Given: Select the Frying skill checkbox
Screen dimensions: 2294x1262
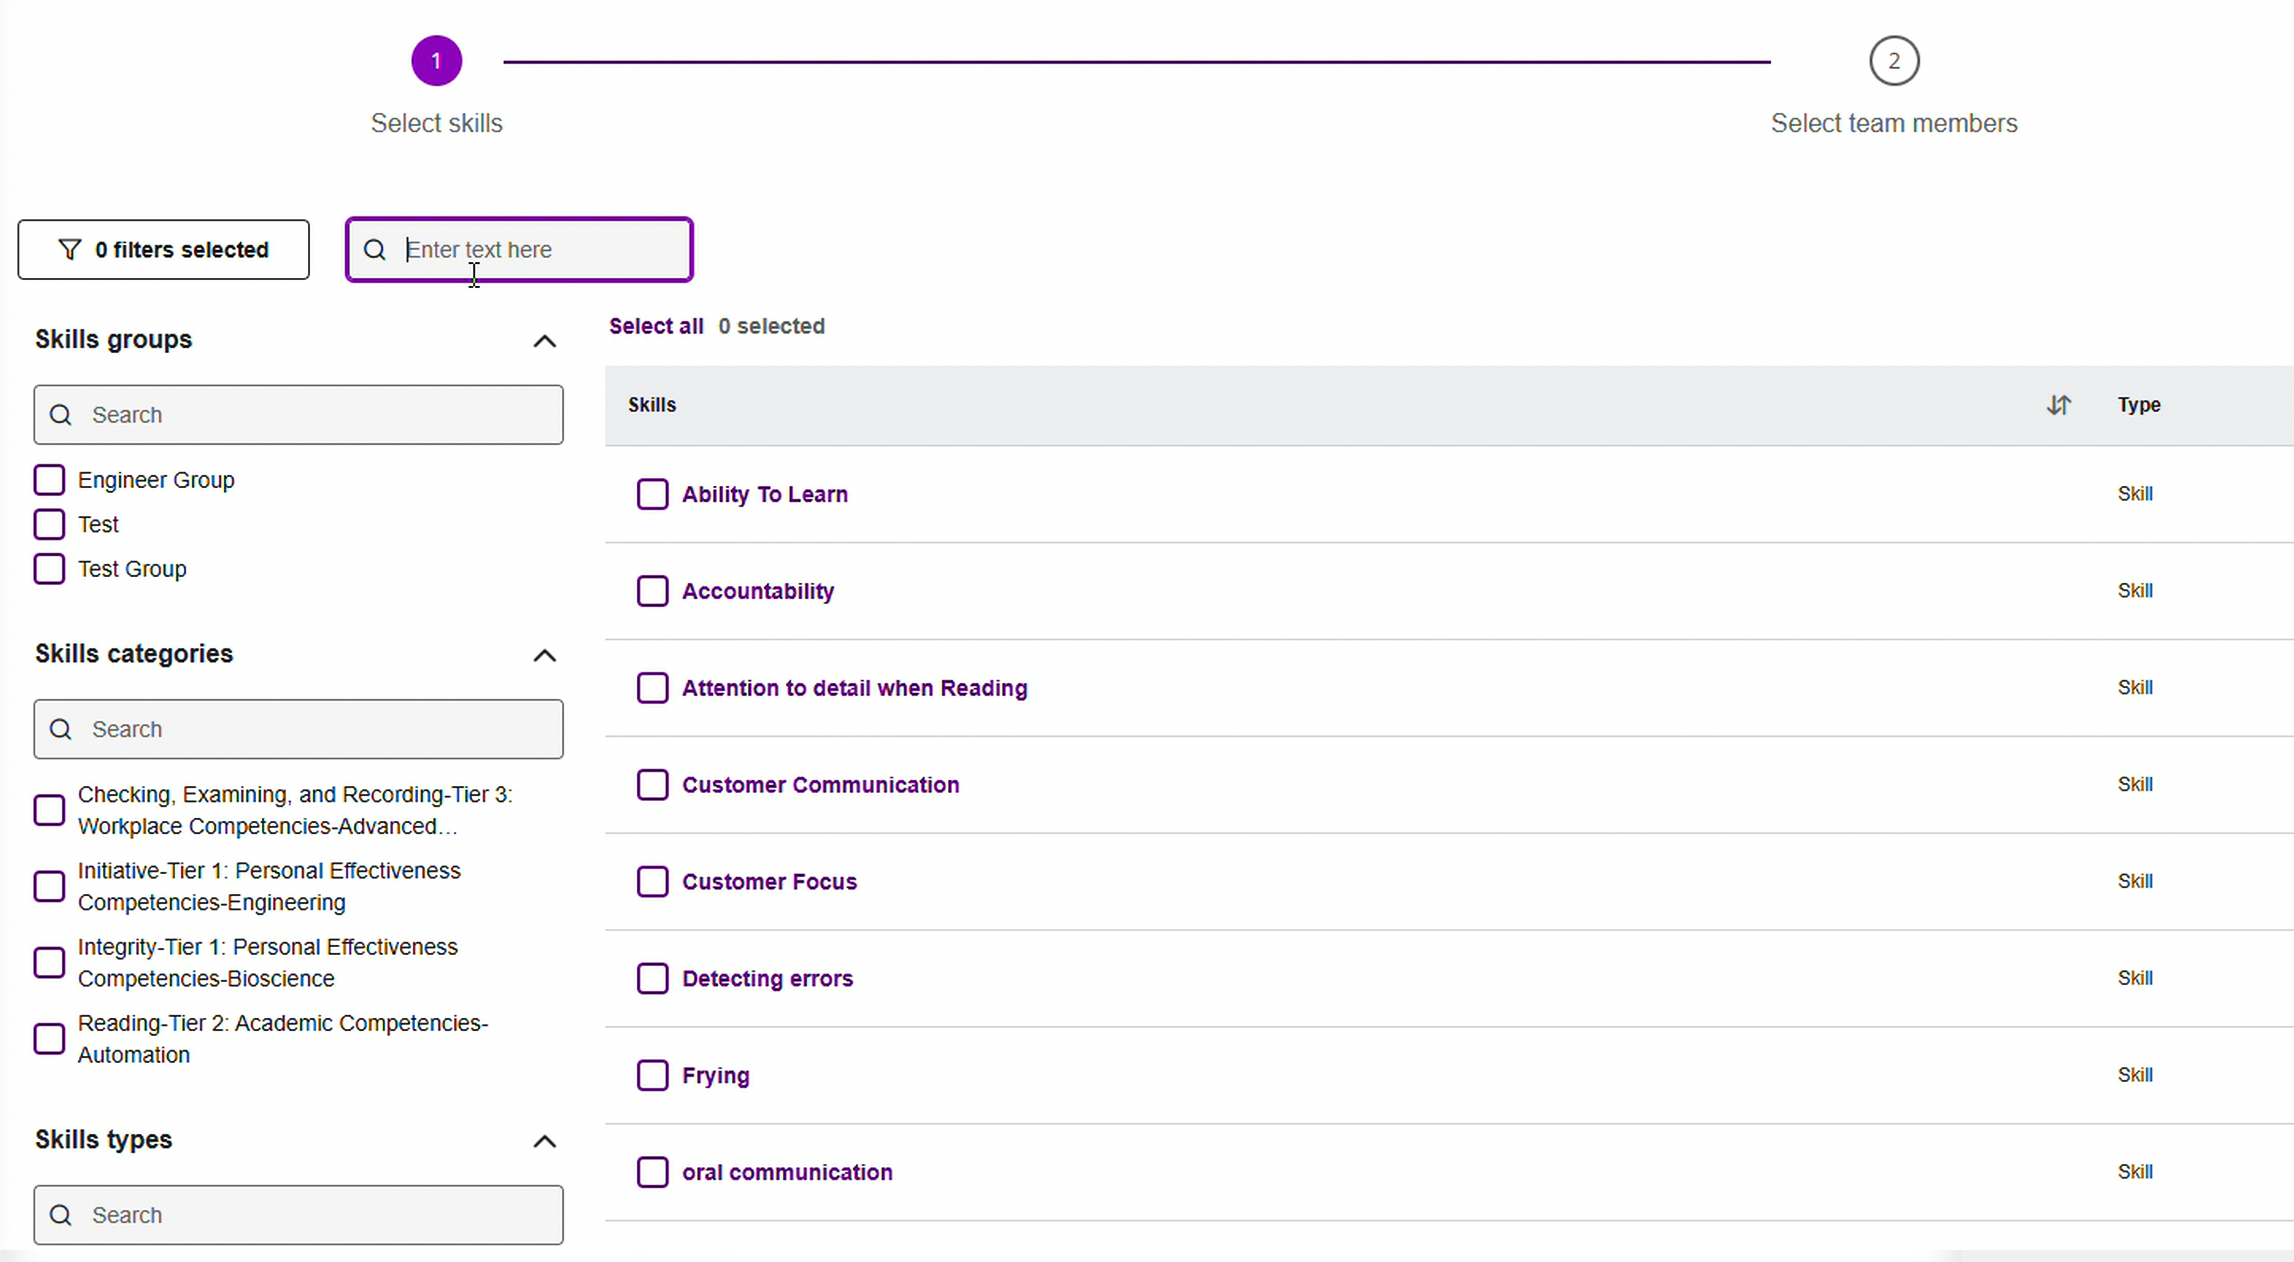Looking at the screenshot, I should click(x=652, y=1075).
